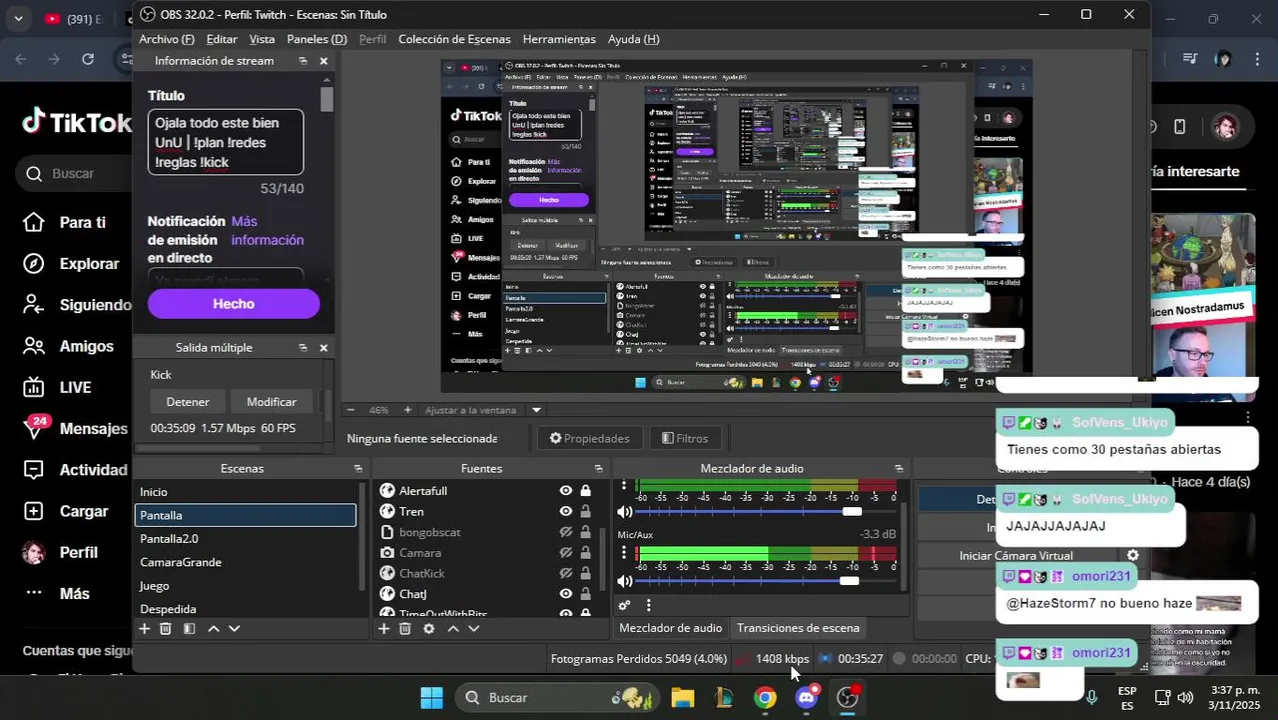Undock the Mezclador de audio dock

898,469
